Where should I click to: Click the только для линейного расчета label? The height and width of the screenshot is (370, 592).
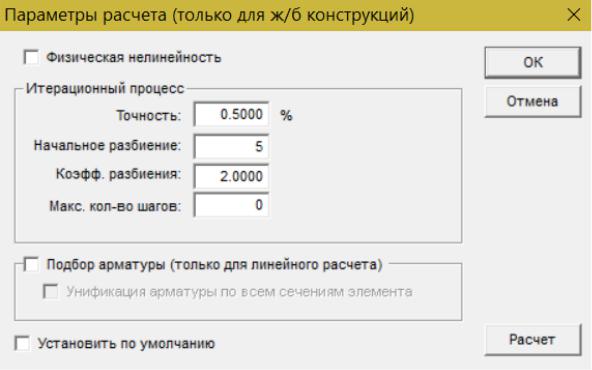276,265
